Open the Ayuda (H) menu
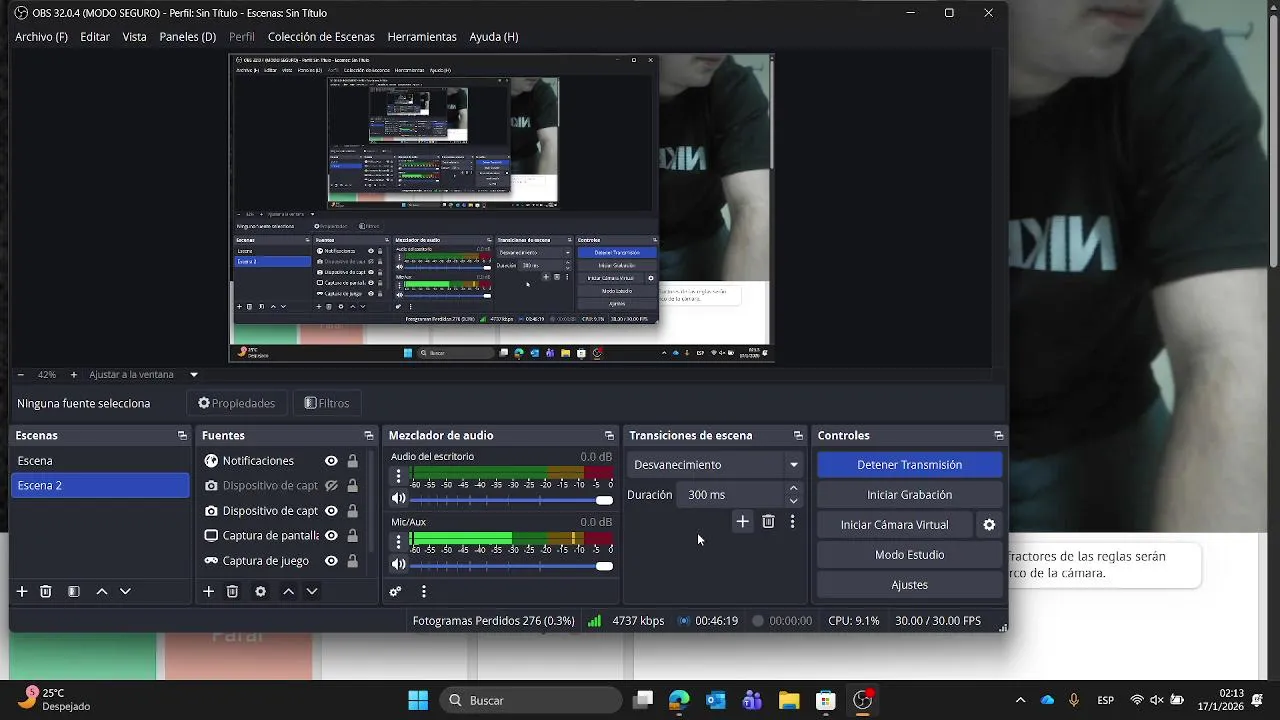This screenshot has height=720, width=1280. [x=494, y=37]
